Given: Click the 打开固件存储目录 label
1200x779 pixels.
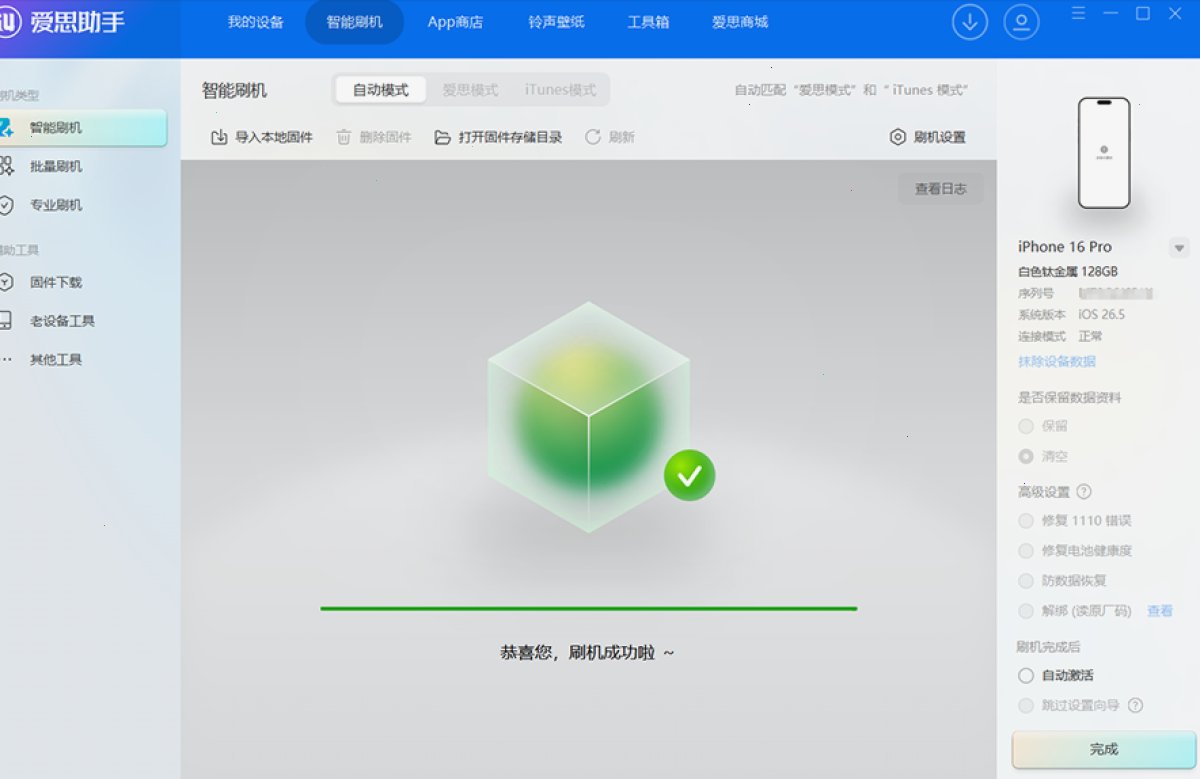Looking at the screenshot, I should [510, 137].
